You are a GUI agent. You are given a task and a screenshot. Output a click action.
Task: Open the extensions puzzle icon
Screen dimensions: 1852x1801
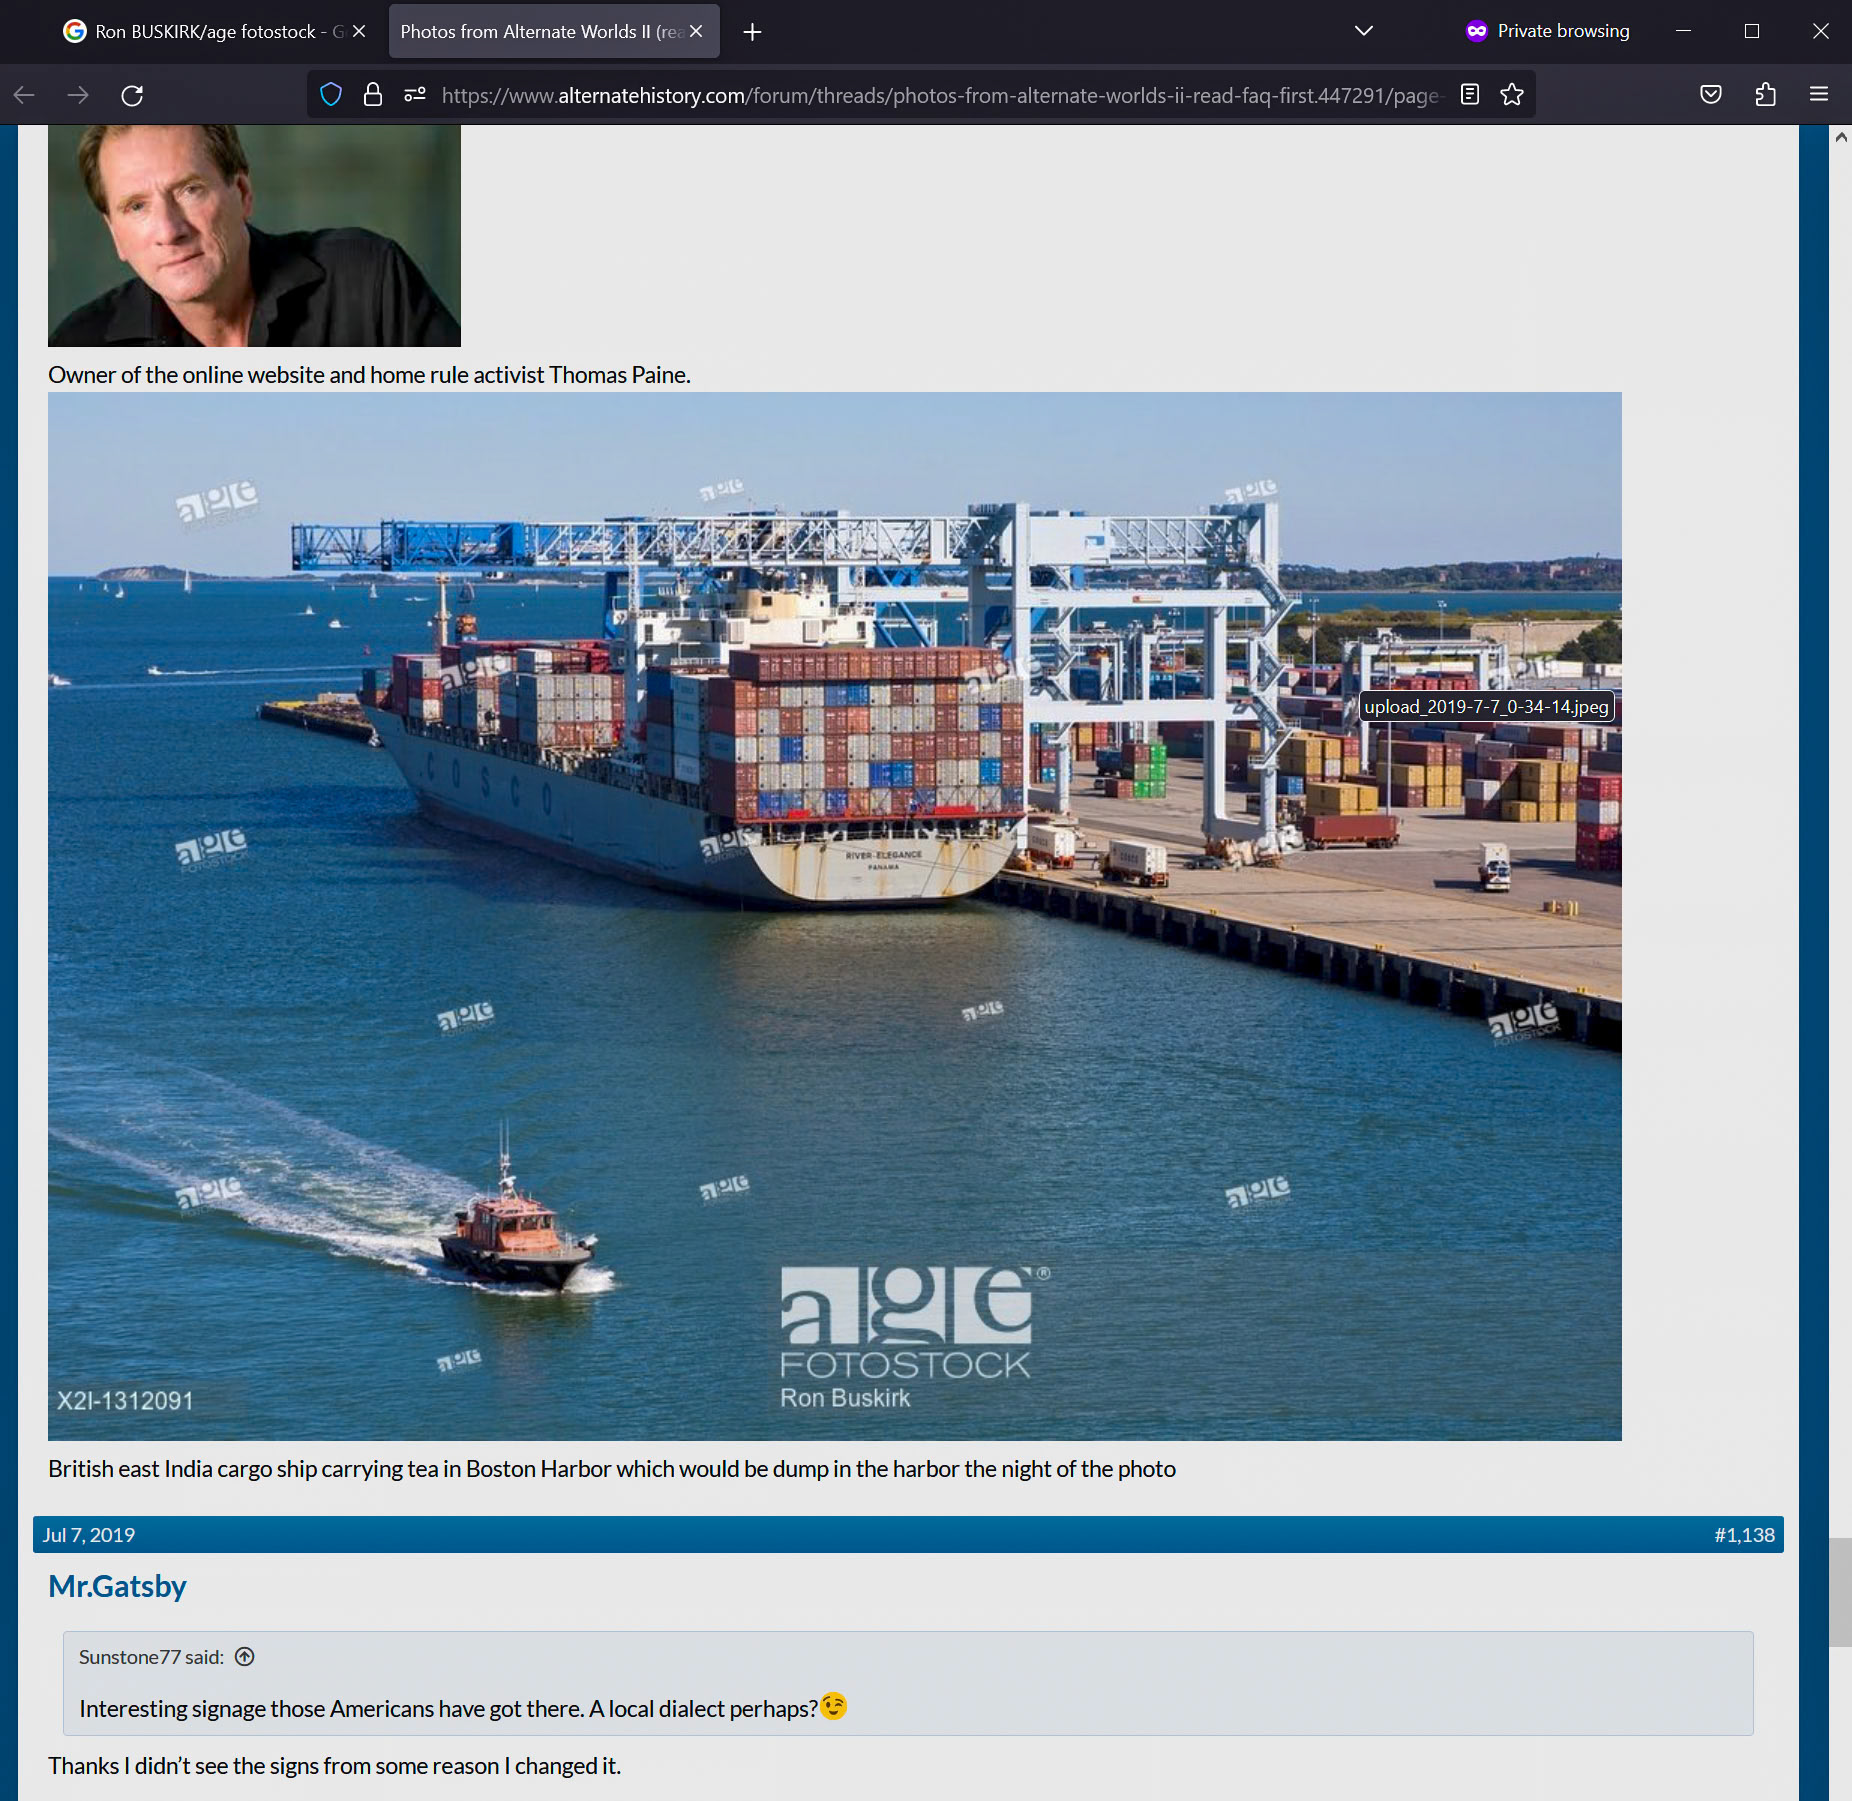pyautogui.click(x=1765, y=95)
